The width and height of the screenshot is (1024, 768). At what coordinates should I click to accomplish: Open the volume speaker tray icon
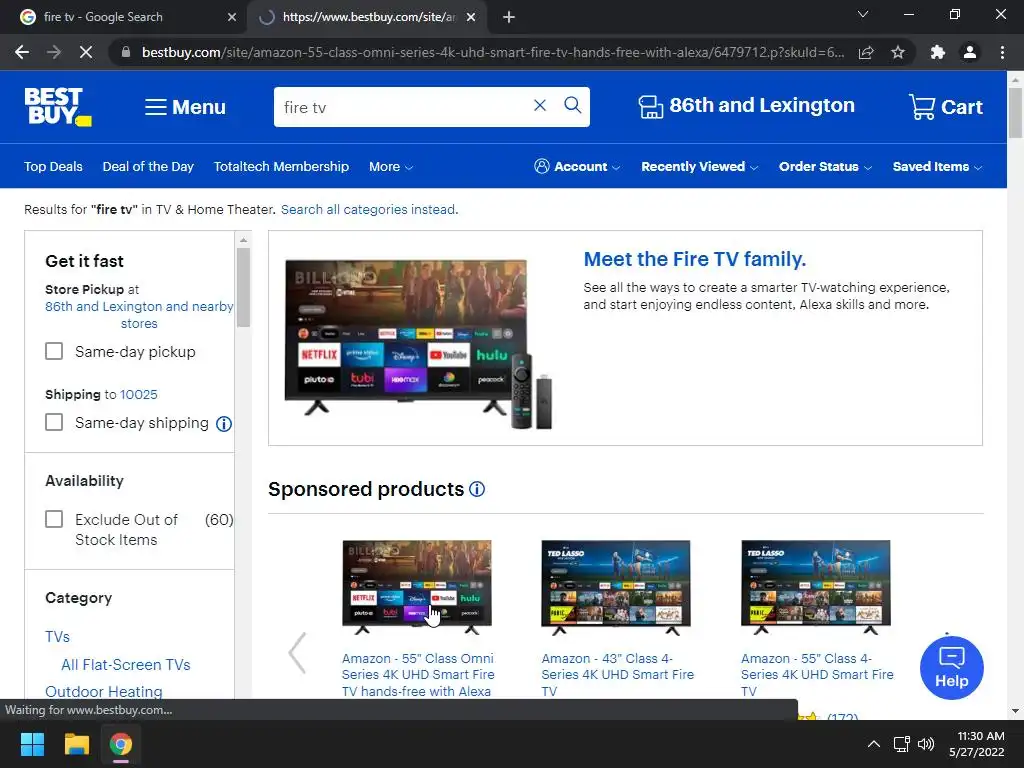[x=926, y=744]
